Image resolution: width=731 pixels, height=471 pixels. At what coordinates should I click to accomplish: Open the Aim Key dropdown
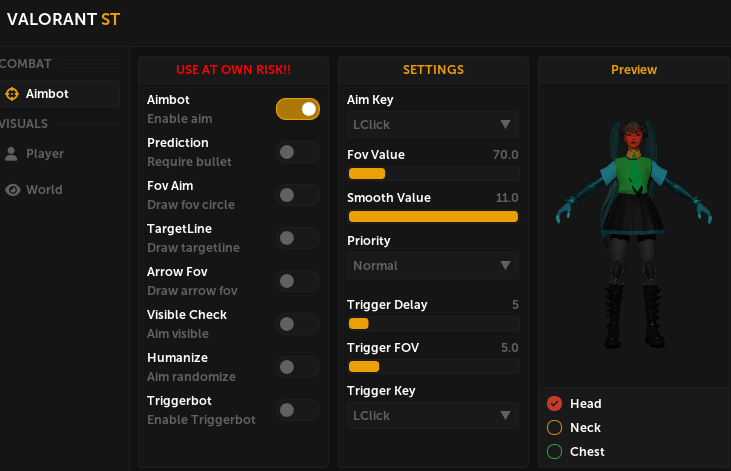[433, 125]
